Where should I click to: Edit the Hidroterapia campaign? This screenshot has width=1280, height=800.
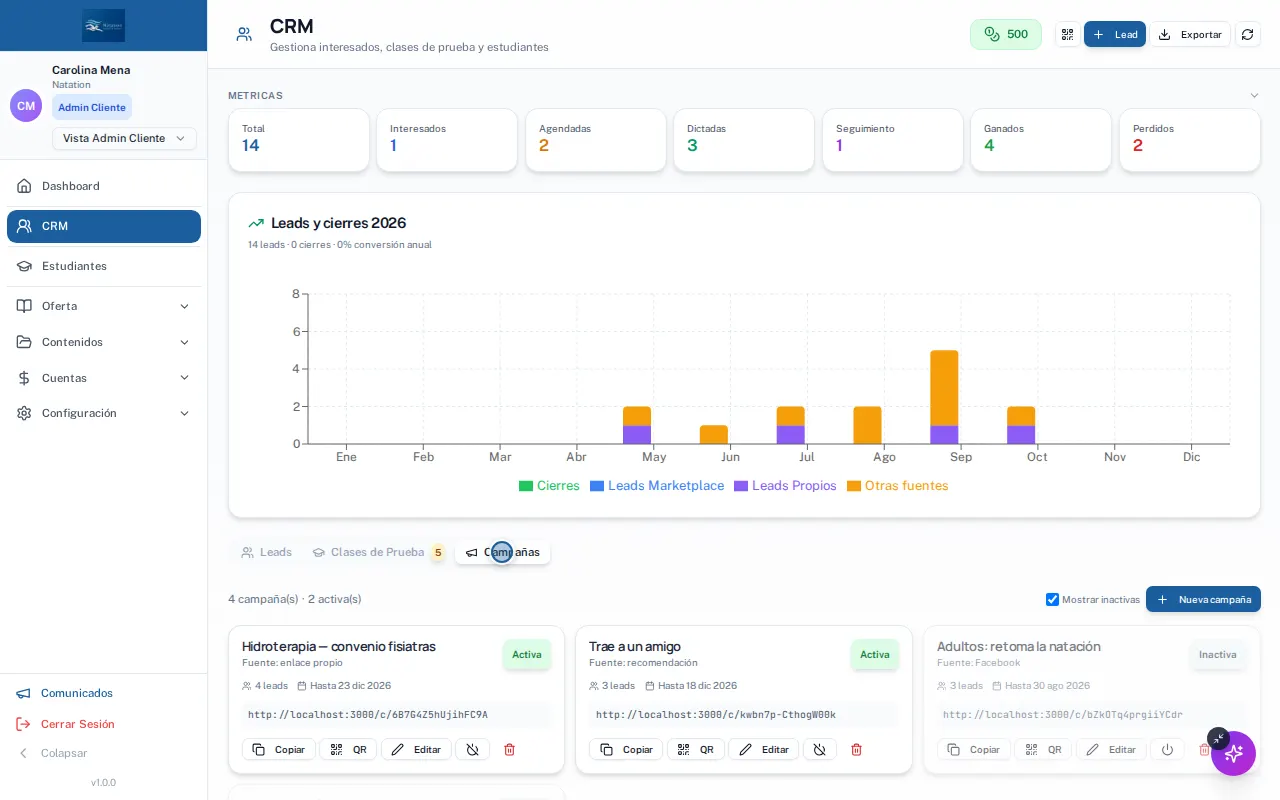click(416, 749)
